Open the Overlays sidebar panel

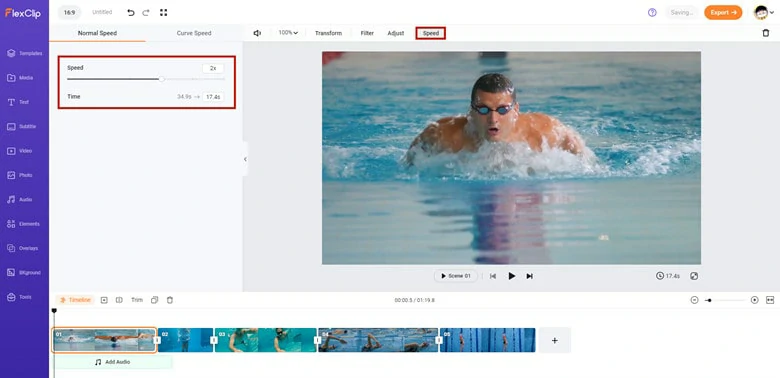tap(22, 248)
